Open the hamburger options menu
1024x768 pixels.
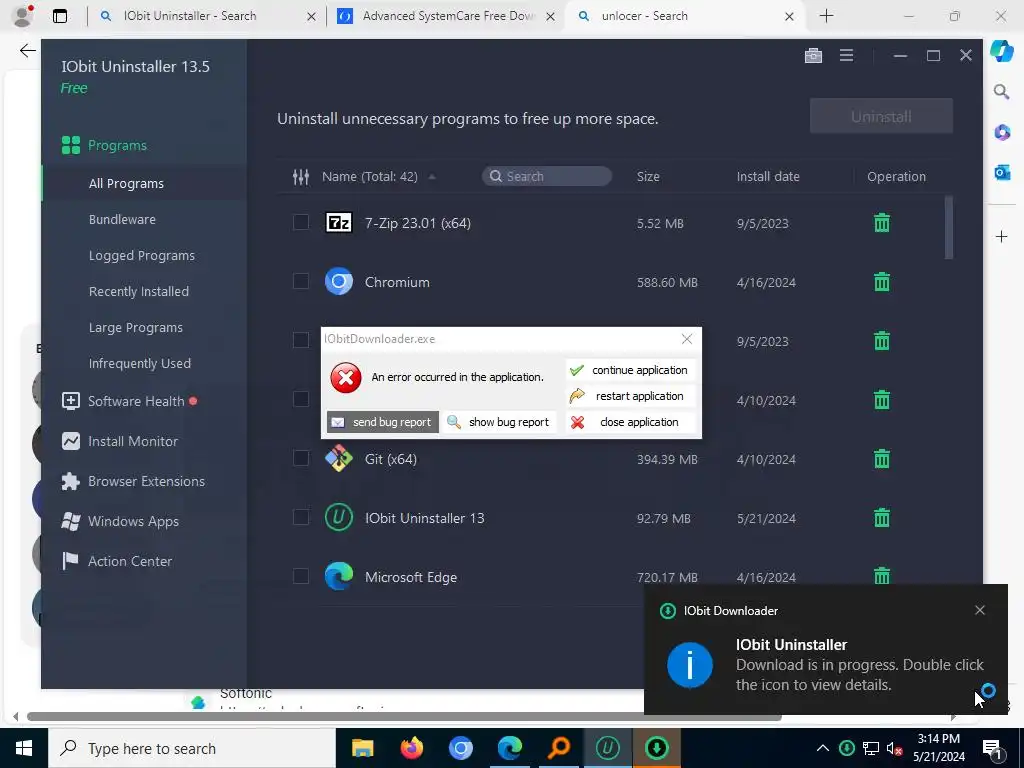[x=846, y=56]
